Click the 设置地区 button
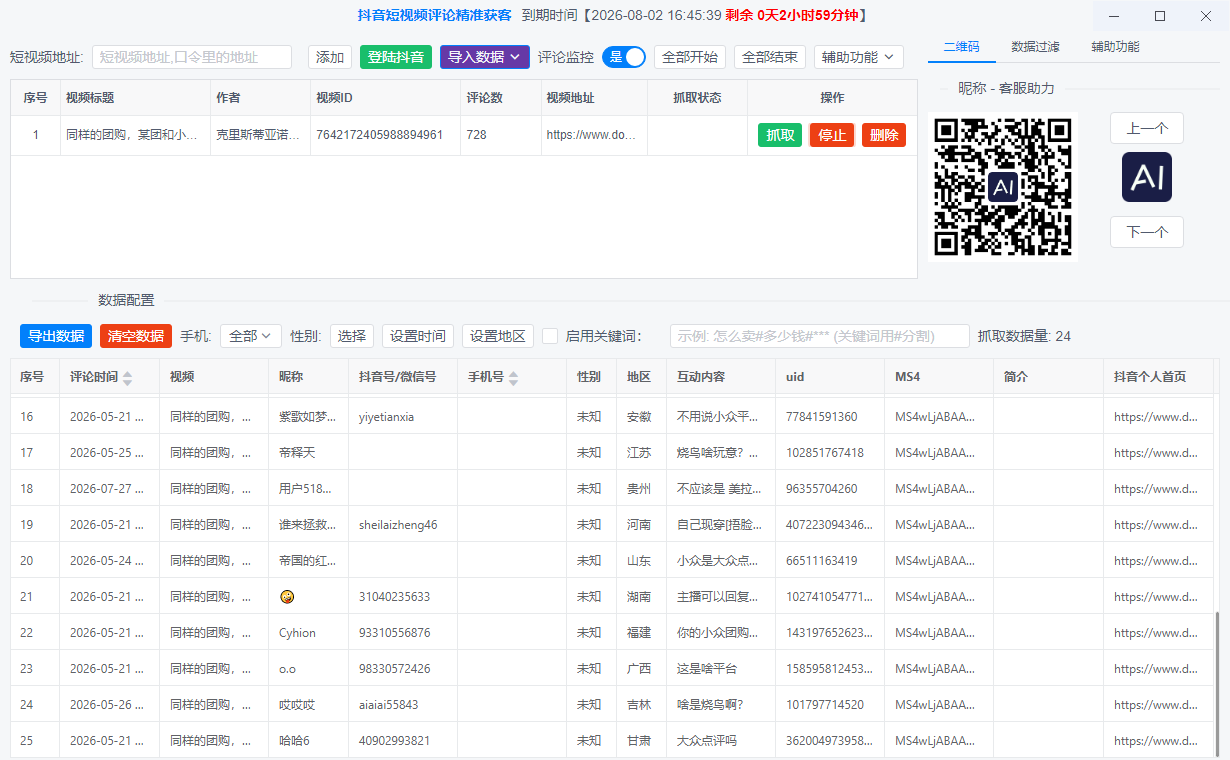This screenshot has width=1230, height=760. tap(498, 336)
